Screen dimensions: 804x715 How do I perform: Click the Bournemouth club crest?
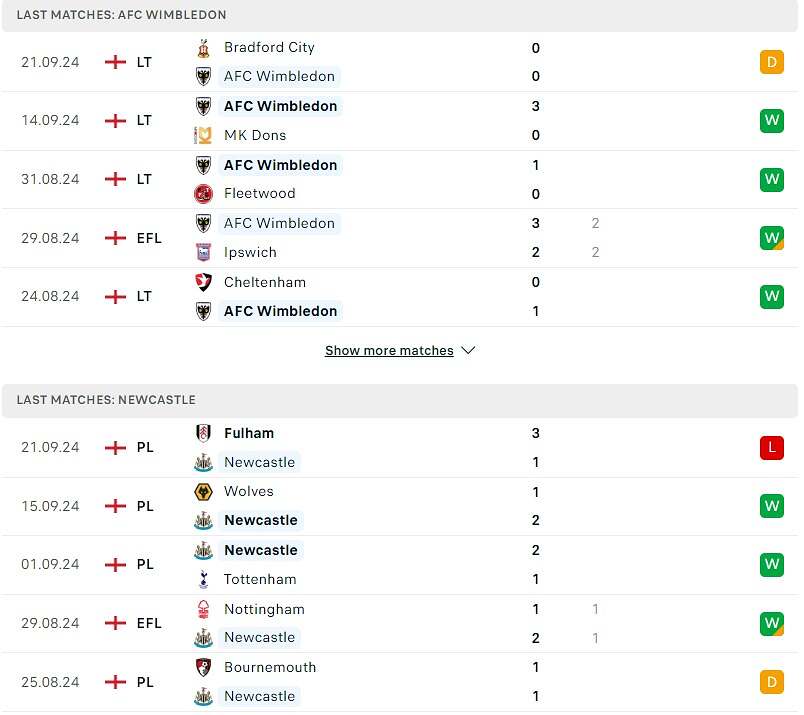(x=204, y=667)
